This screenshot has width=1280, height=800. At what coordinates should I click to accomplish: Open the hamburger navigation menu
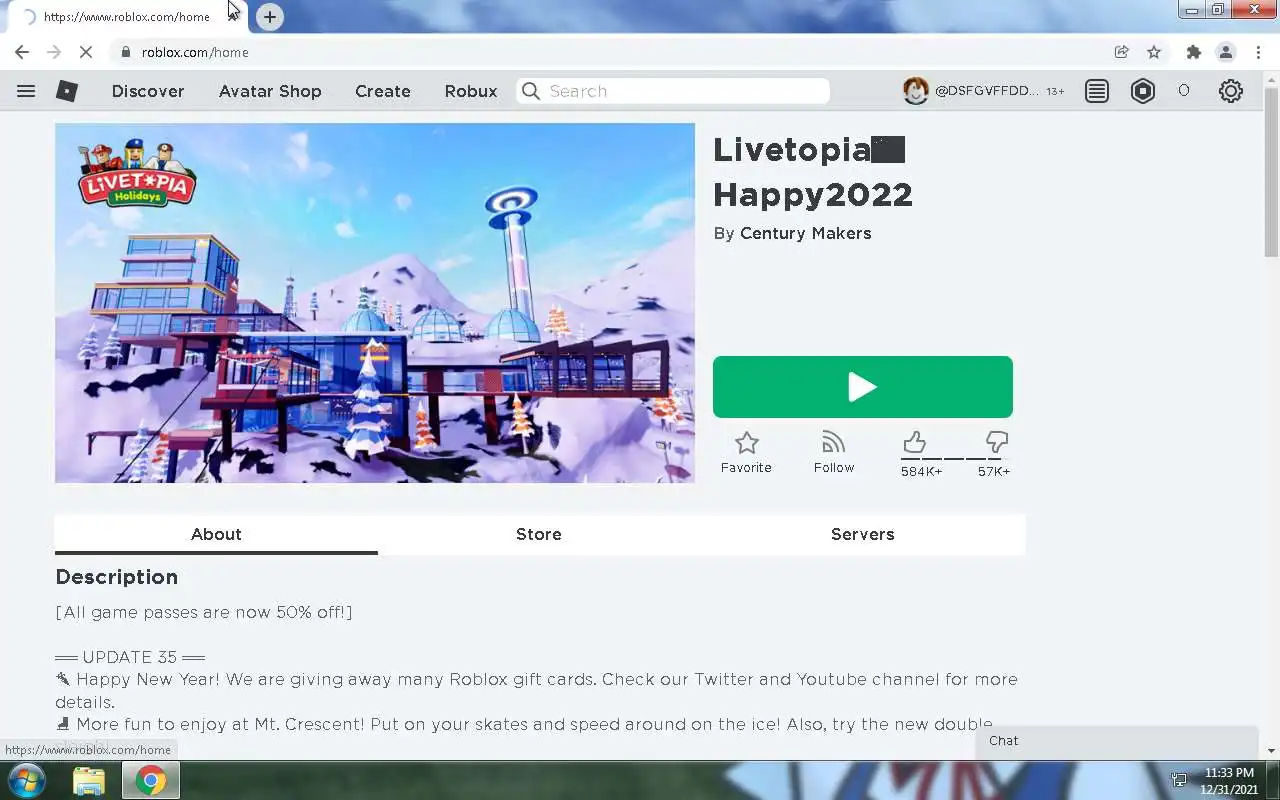[26, 91]
